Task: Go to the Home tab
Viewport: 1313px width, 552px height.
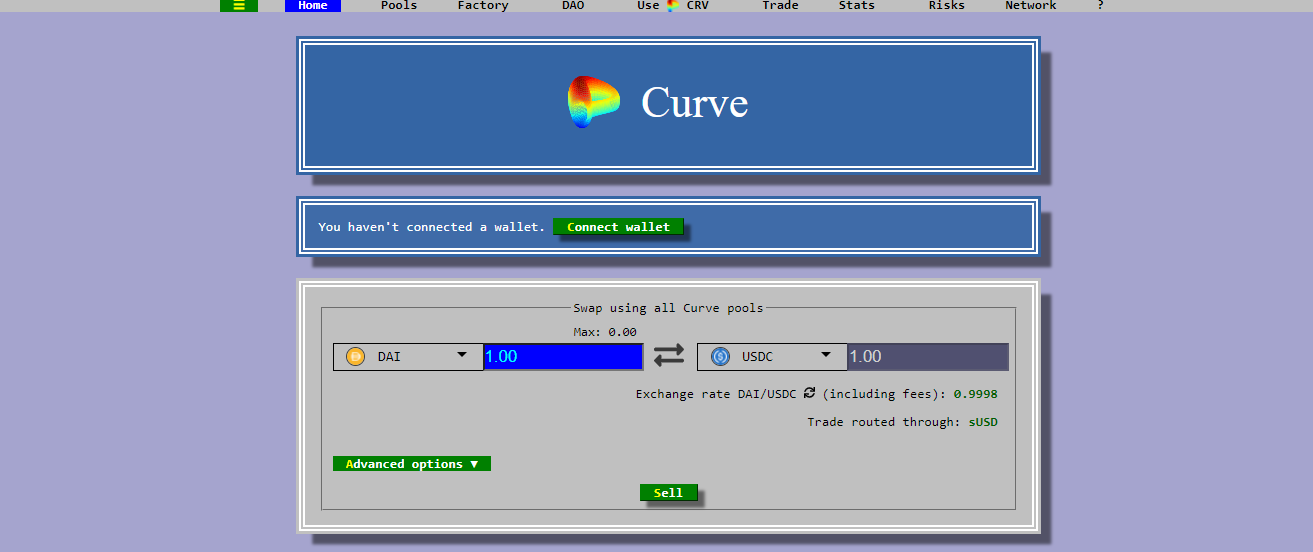Action: pos(313,6)
